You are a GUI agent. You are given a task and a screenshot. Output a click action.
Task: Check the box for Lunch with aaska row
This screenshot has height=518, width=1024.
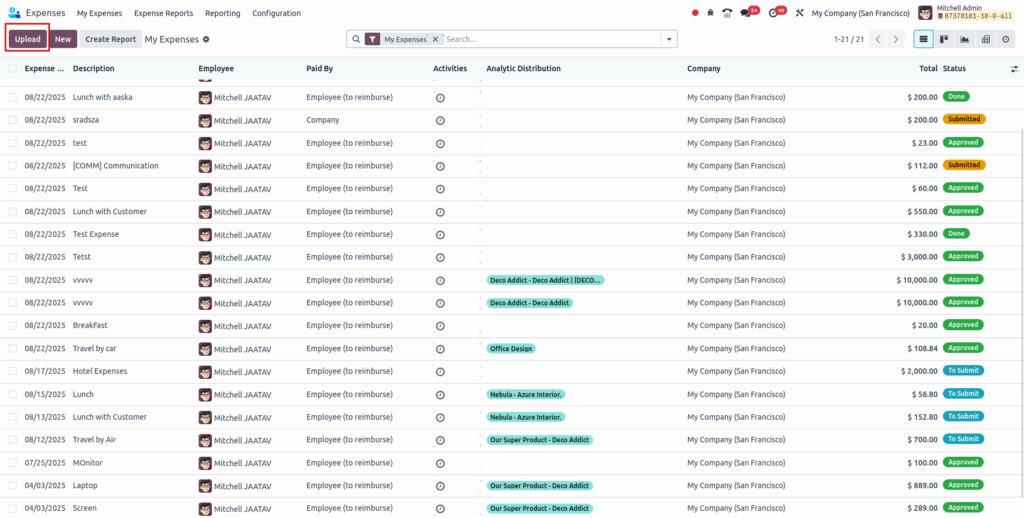click(13, 97)
